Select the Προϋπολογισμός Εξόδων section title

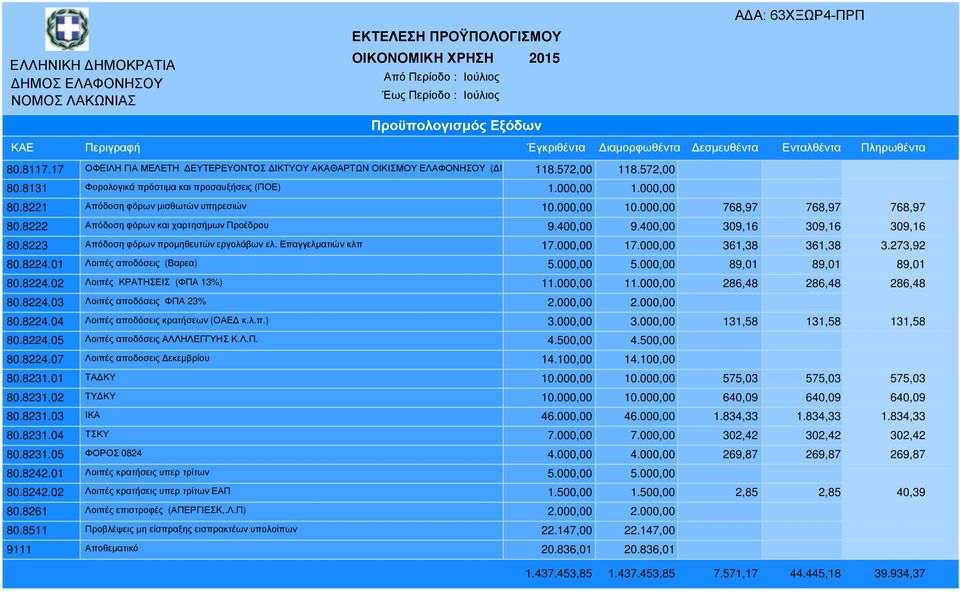tap(456, 125)
